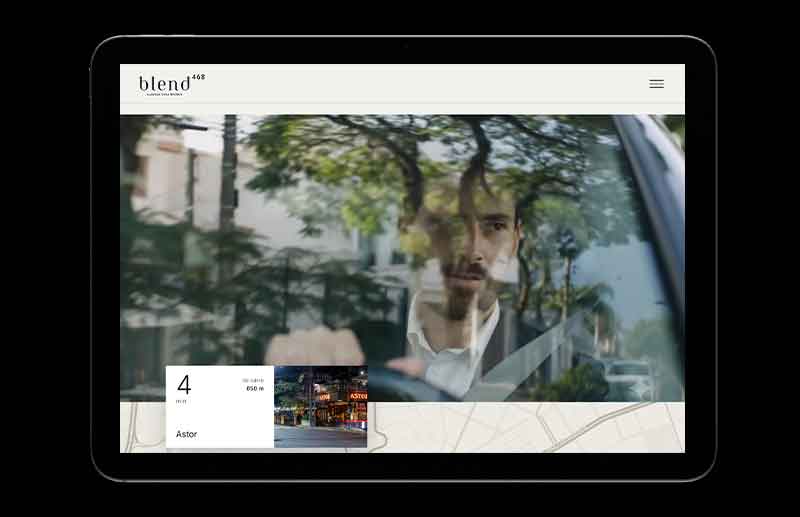Open the Astor night street photo thumbnail

tap(320, 407)
